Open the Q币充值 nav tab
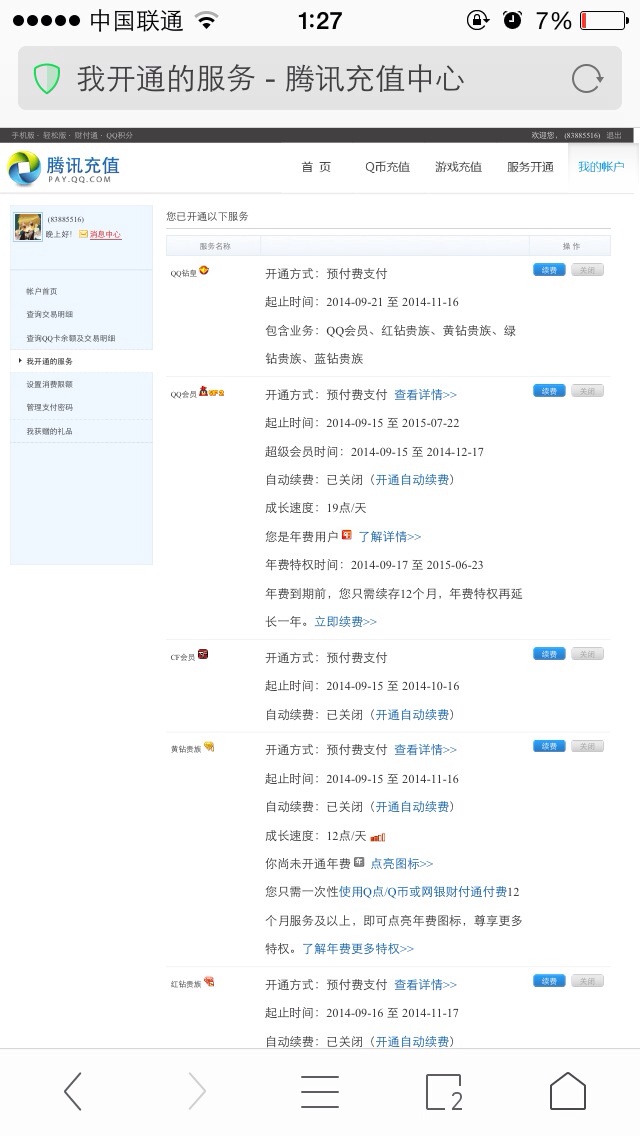Screen dimensions: 640x1136 [387, 167]
